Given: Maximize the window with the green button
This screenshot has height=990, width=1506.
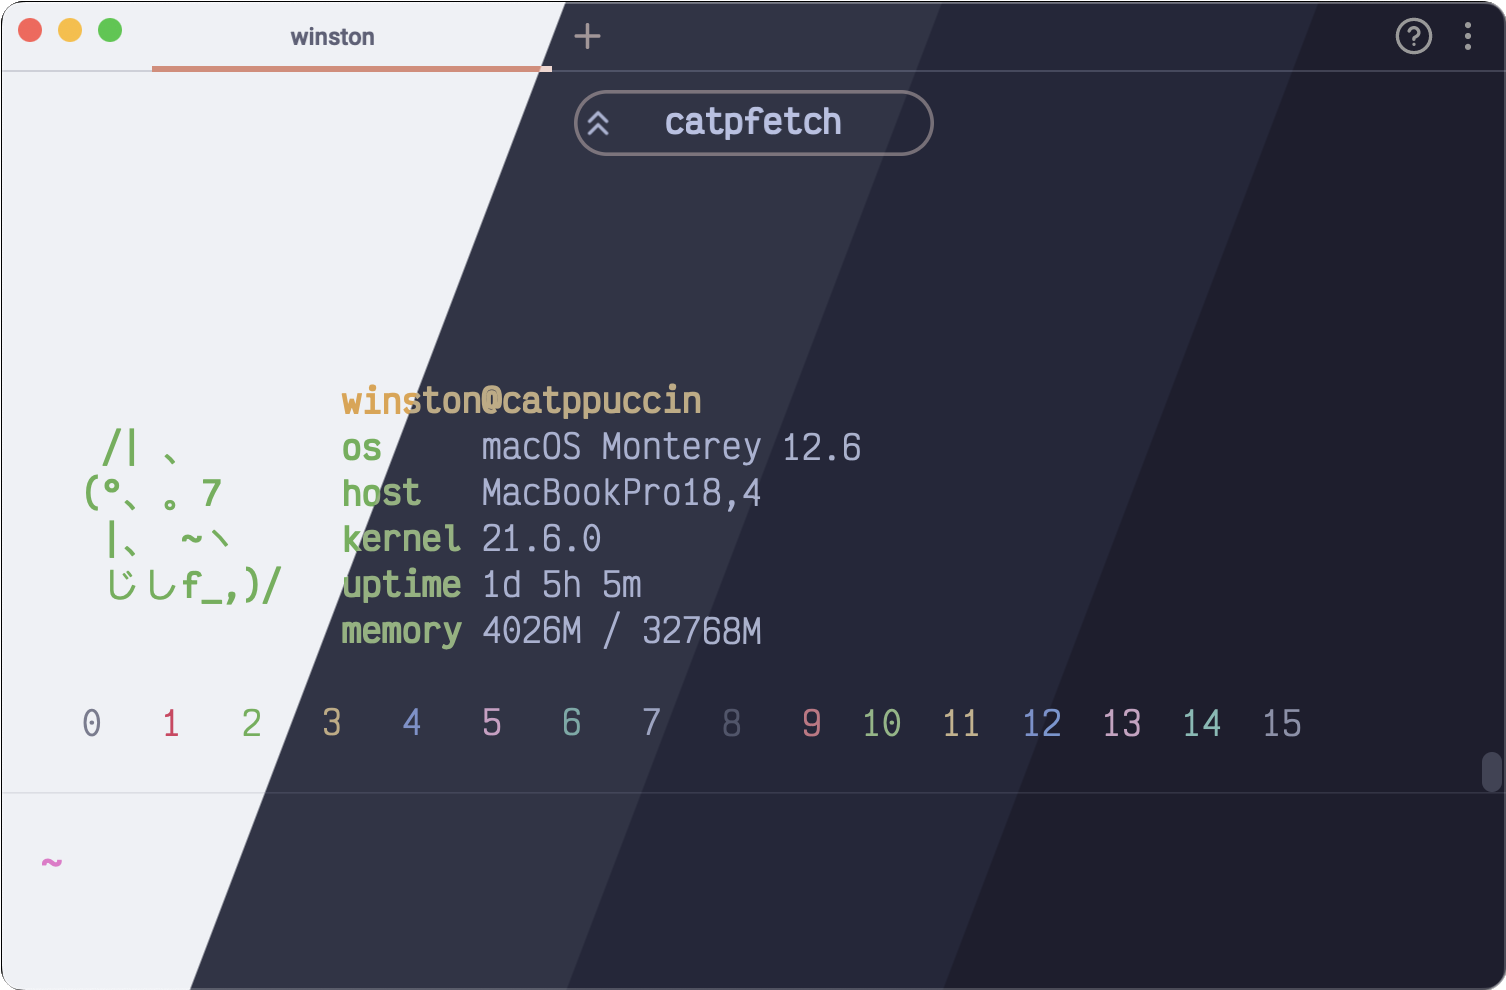Looking at the screenshot, I should [110, 30].
